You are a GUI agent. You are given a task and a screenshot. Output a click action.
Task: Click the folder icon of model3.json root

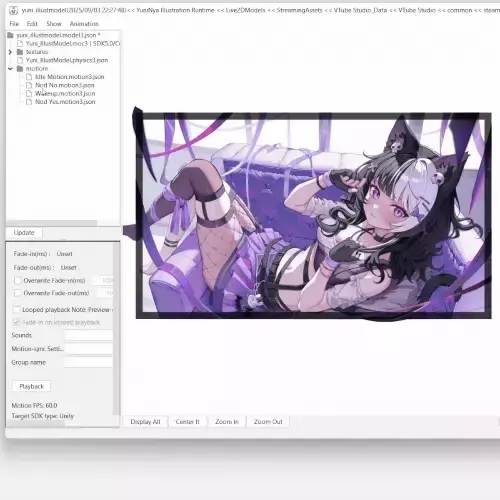pyautogui.click(x=10, y=35)
